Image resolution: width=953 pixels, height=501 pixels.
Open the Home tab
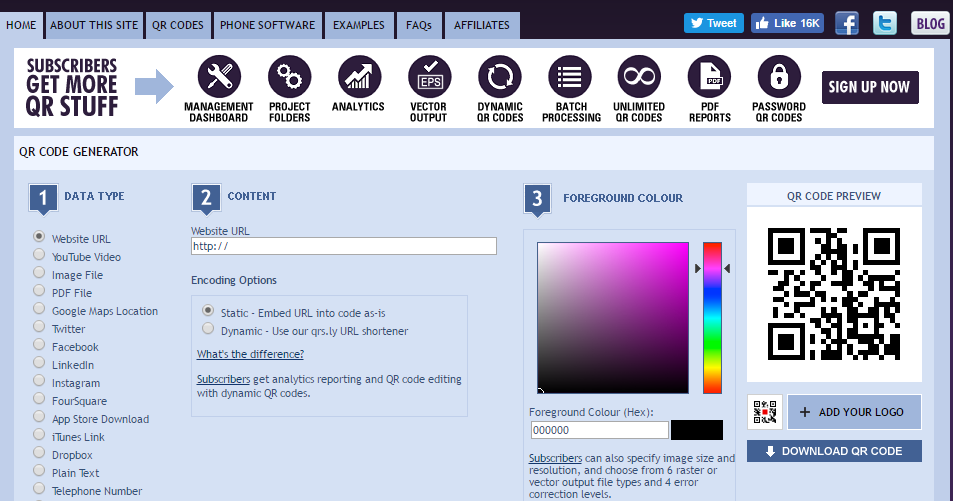(x=21, y=26)
